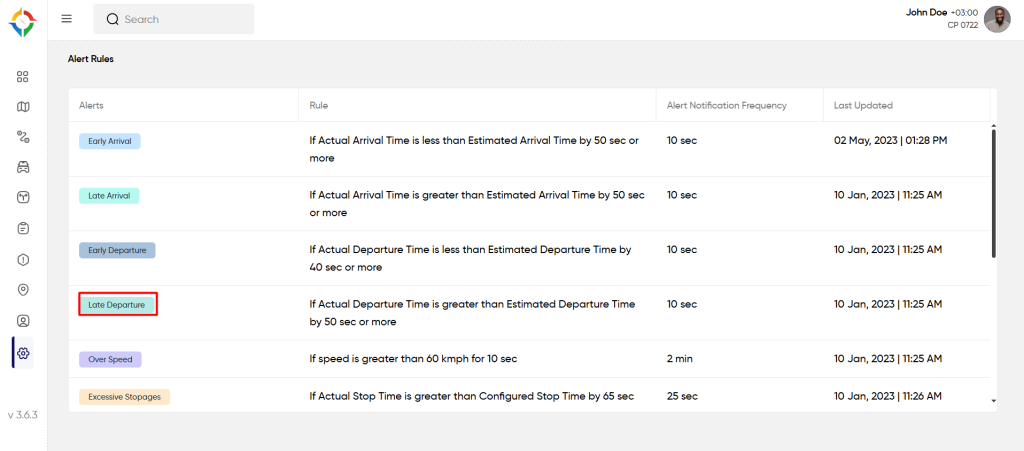
Task: Click the route path icon in sidebar
Action: [x=23, y=137]
